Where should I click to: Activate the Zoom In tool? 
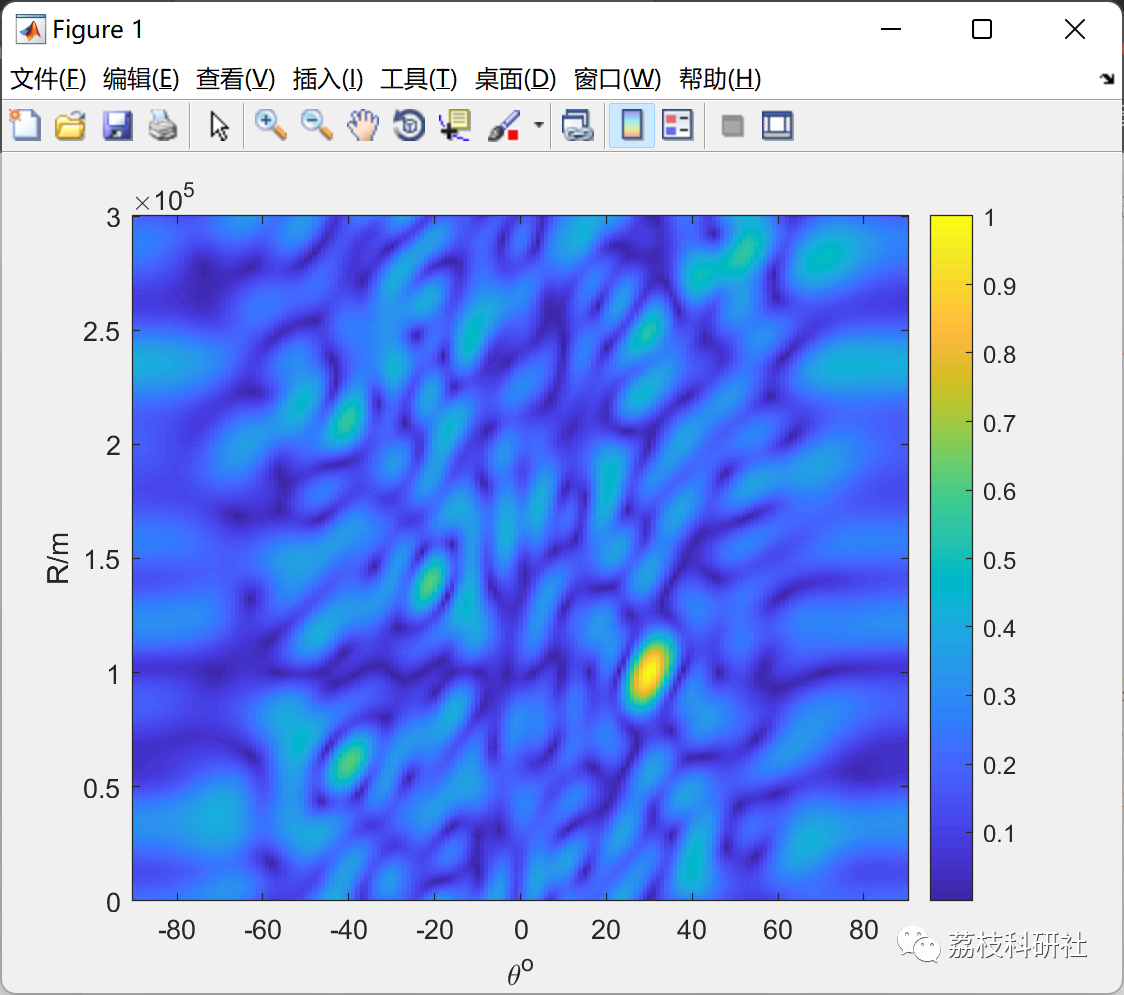(x=270, y=125)
